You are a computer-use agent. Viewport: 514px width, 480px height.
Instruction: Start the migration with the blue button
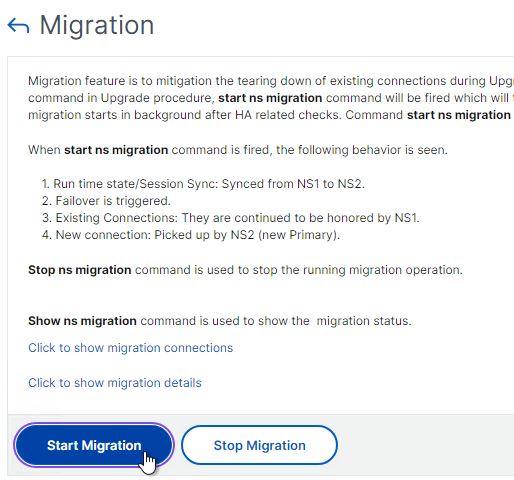pos(94,445)
